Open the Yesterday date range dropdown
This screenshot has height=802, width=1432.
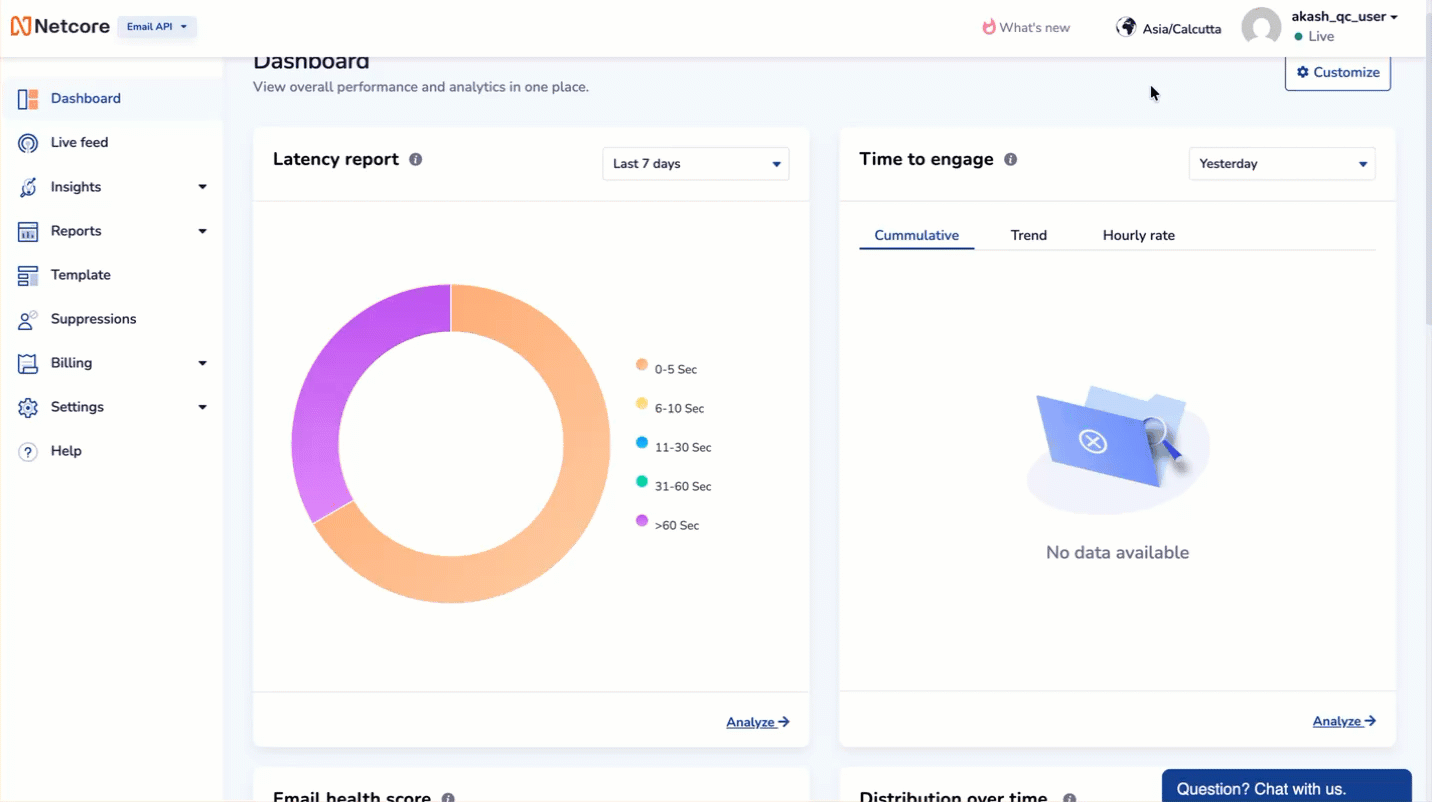[1281, 163]
